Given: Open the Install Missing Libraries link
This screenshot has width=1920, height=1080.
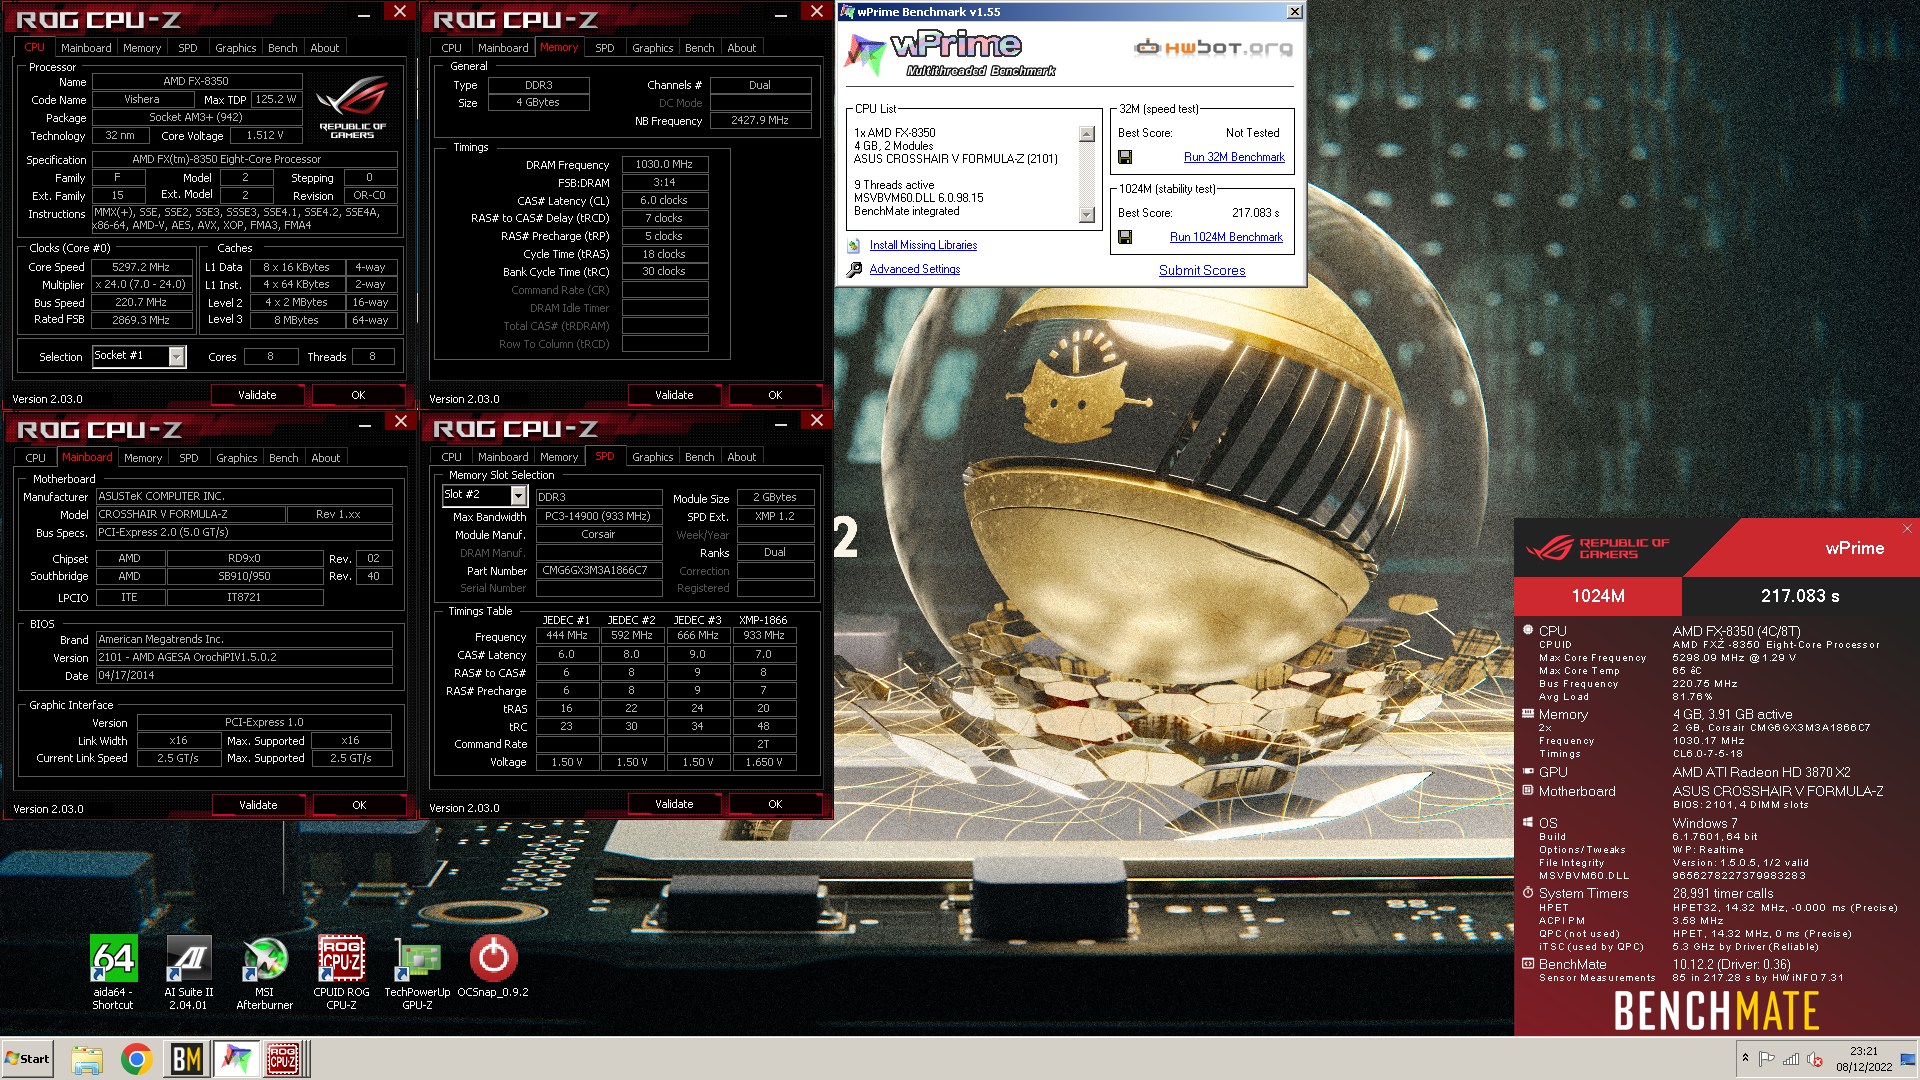Looking at the screenshot, I should click(923, 245).
